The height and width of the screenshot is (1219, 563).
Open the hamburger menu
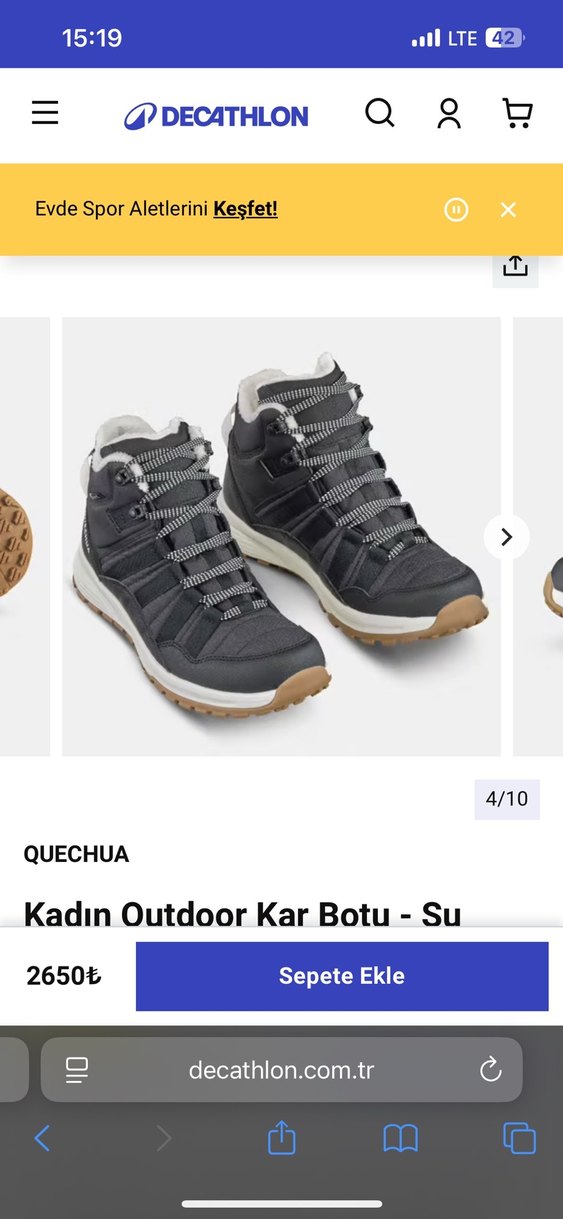click(x=45, y=113)
